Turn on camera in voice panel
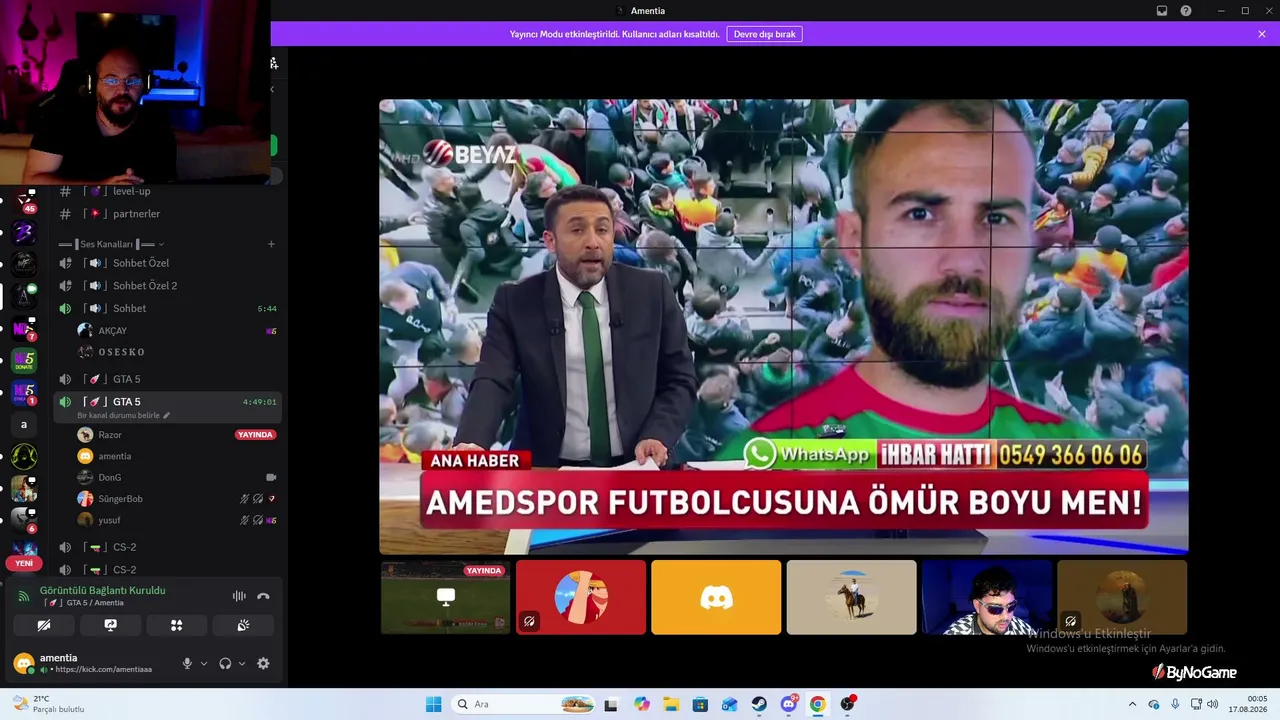The height and width of the screenshot is (720, 1280). (x=44, y=625)
